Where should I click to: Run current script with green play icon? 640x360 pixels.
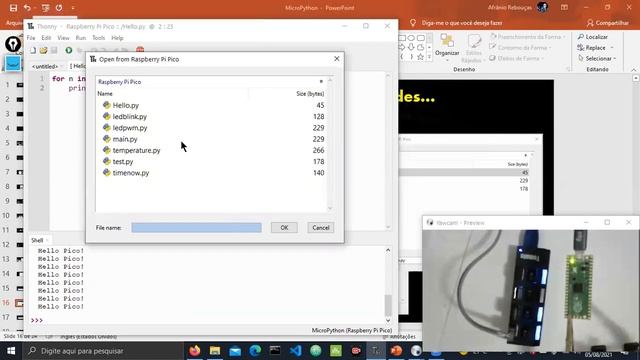[x=69, y=50]
